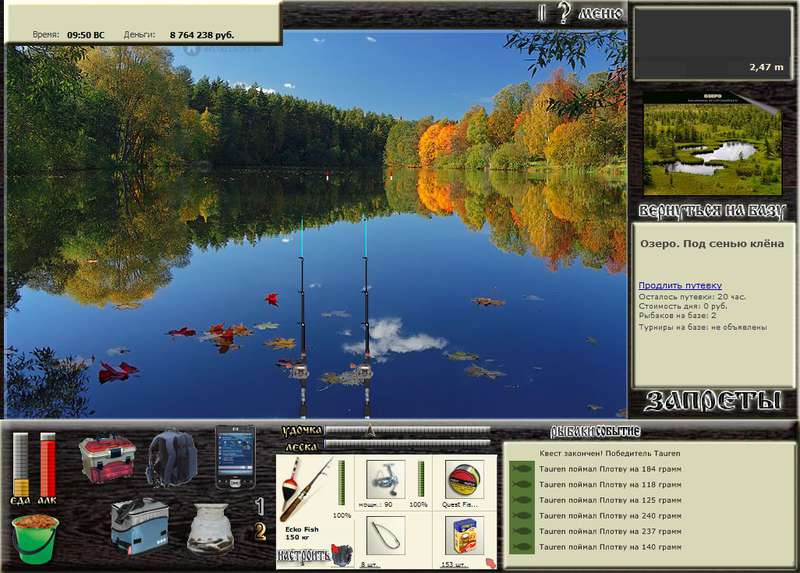Open the fish keep net
The image size is (800, 573).
pos(210,529)
